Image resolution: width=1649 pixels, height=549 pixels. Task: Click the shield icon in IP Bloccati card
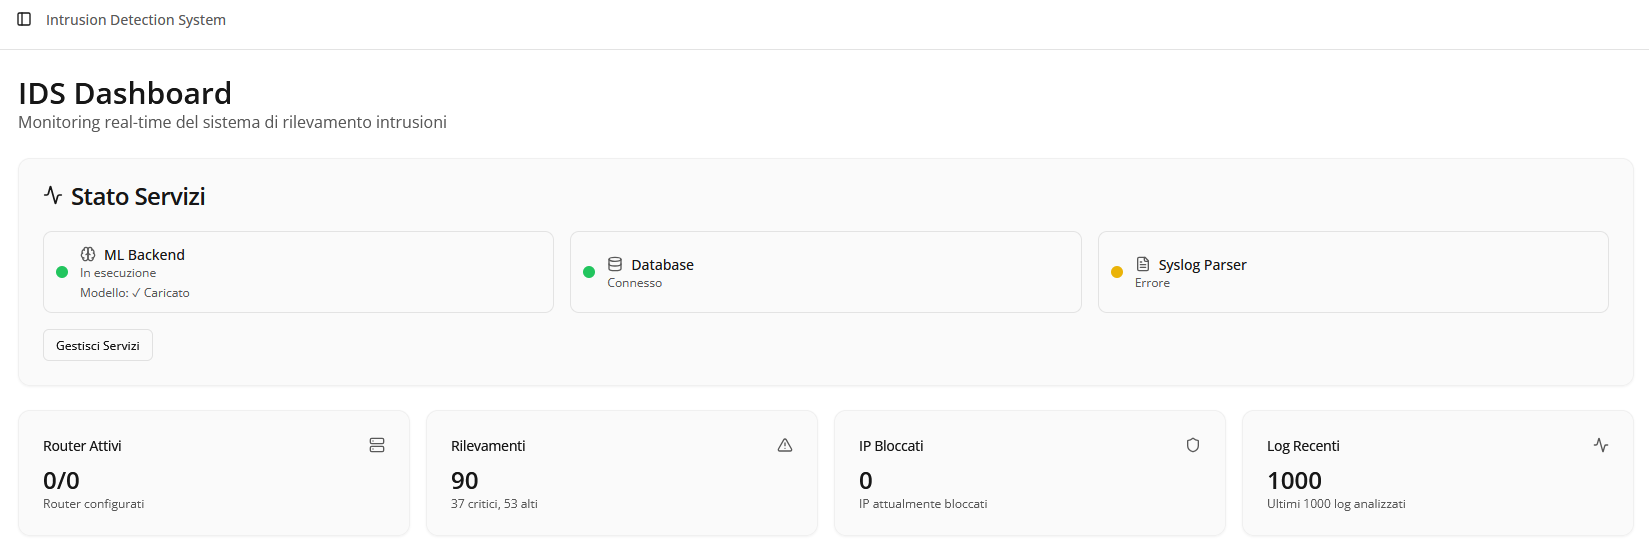pos(1193,445)
